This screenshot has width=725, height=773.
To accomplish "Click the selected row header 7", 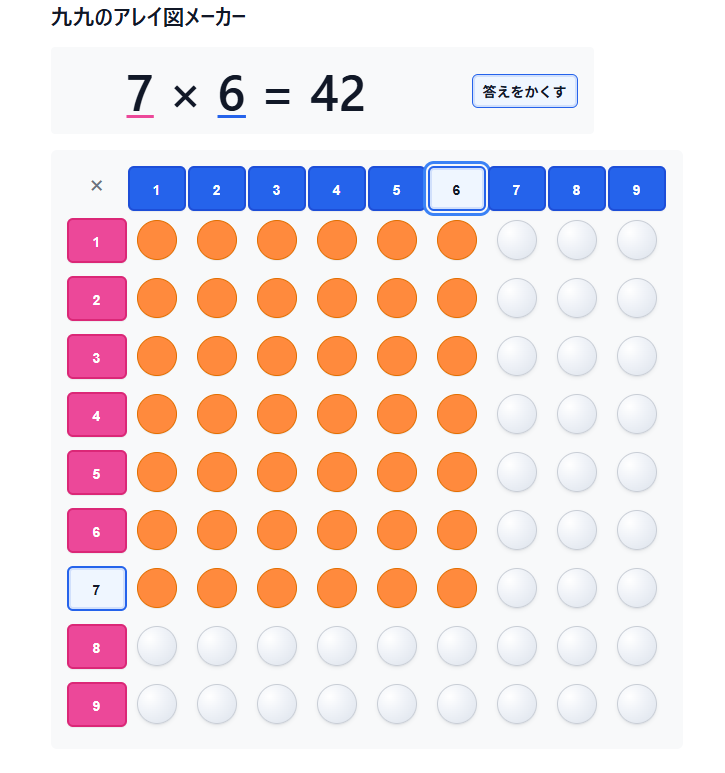I will pos(97,589).
